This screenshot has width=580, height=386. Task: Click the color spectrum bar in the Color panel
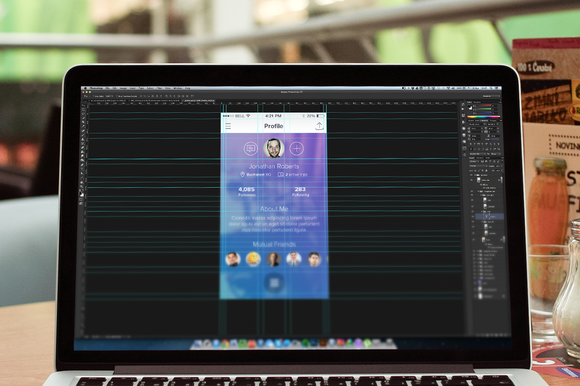pyautogui.click(x=483, y=117)
